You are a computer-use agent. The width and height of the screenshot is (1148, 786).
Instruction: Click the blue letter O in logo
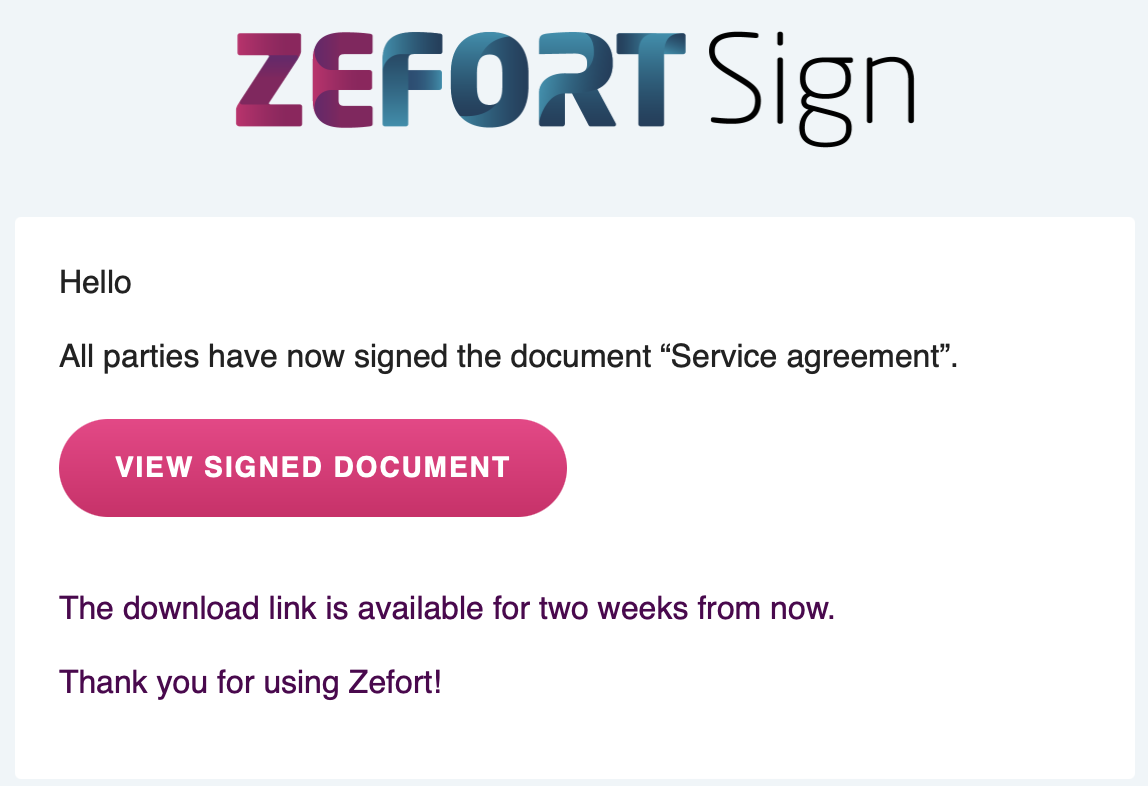pos(489,80)
